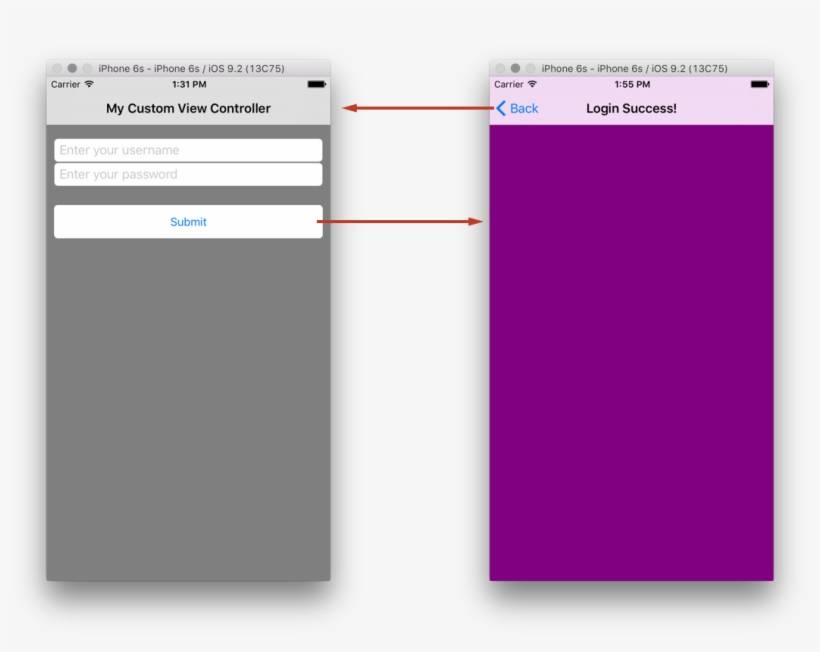Tap the Enter your password field
This screenshot has height=652, width=820.
[188, 174]
